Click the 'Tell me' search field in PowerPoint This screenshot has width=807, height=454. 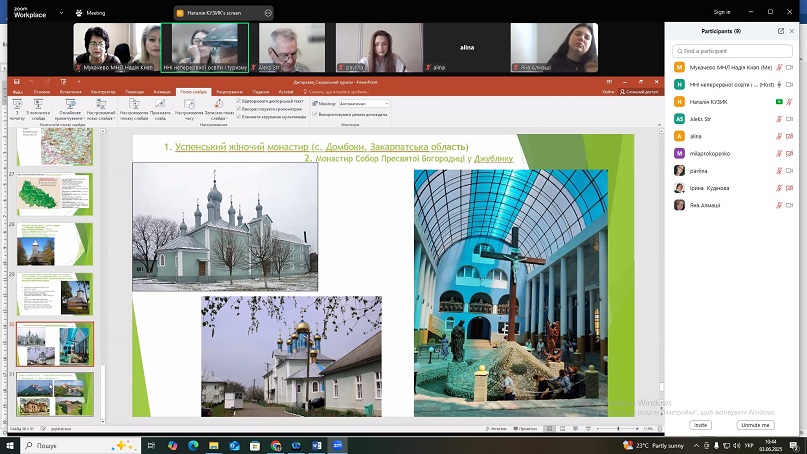[339, 92]
